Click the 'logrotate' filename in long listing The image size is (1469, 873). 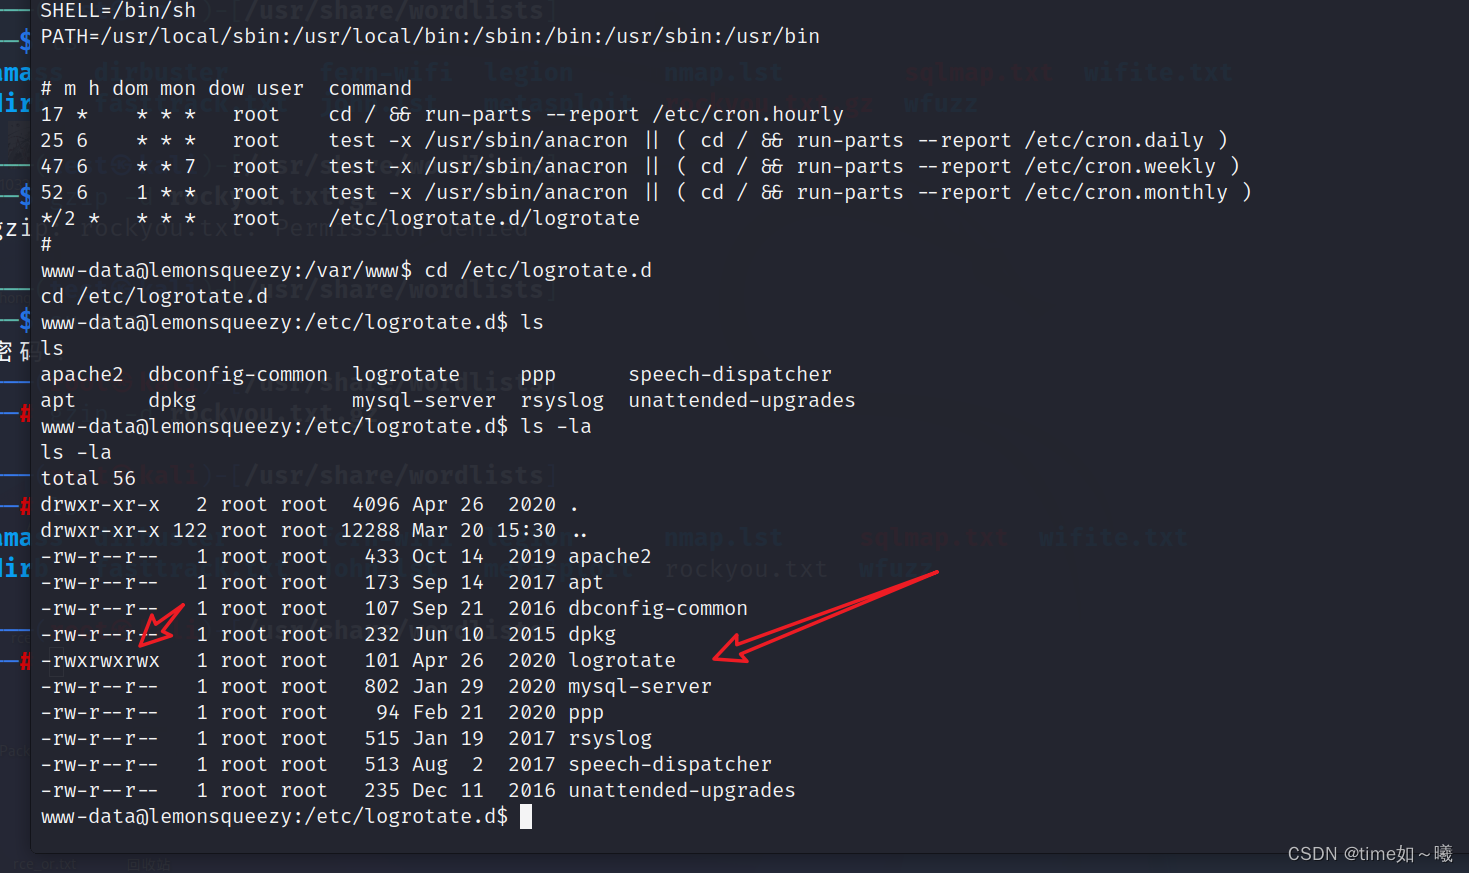click(x=622, y=661)
